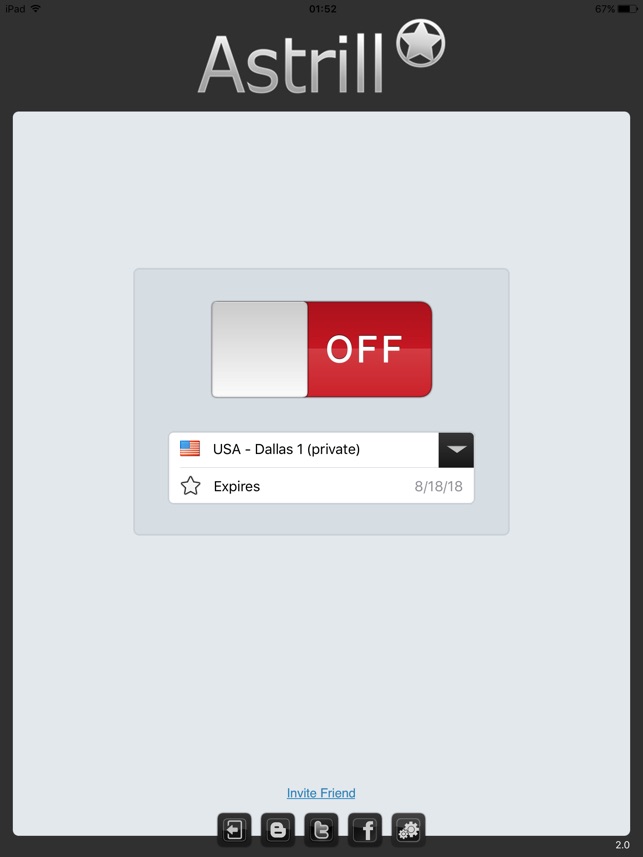Open the Blogger icon
This screenshot has width=643, height=857.
tap(278, 830)
